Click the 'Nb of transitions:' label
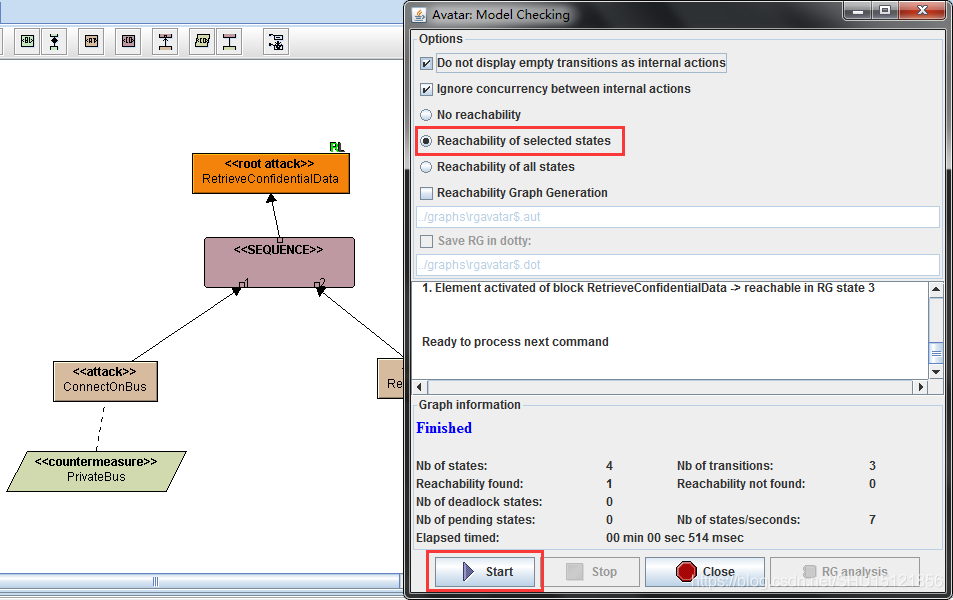The image size is (953, 600). (x=725, y=466)
